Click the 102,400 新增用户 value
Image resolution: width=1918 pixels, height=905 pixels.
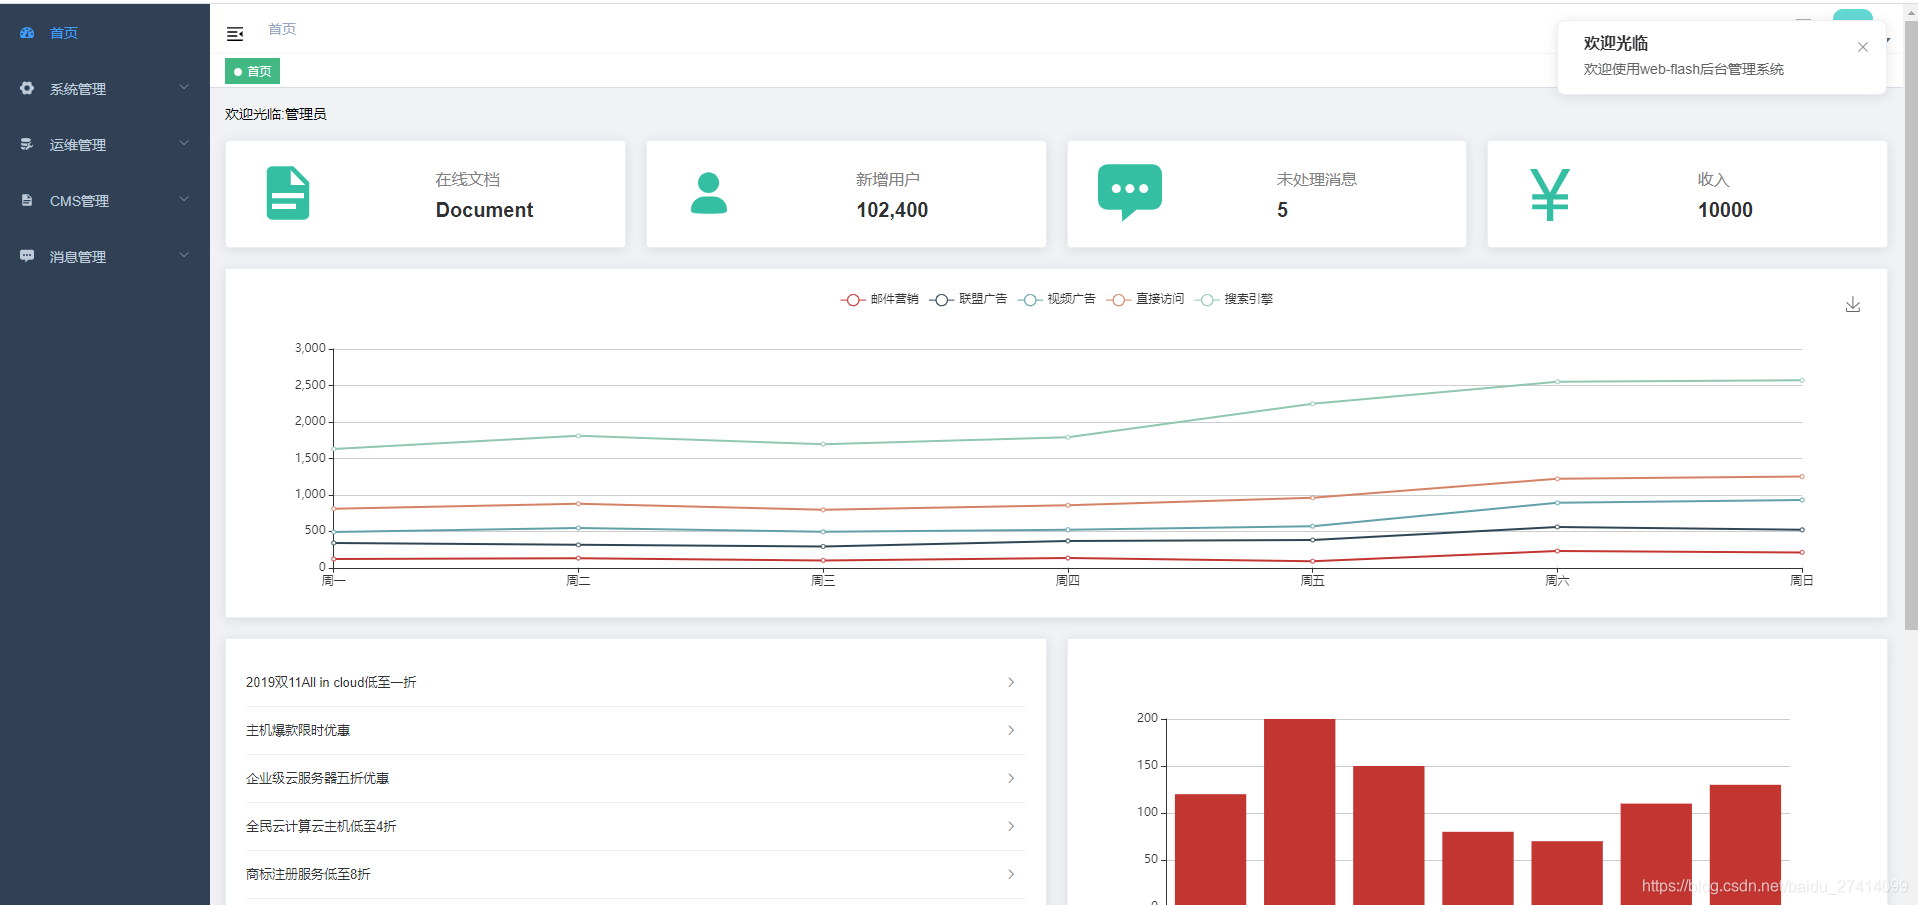(892, 210)
